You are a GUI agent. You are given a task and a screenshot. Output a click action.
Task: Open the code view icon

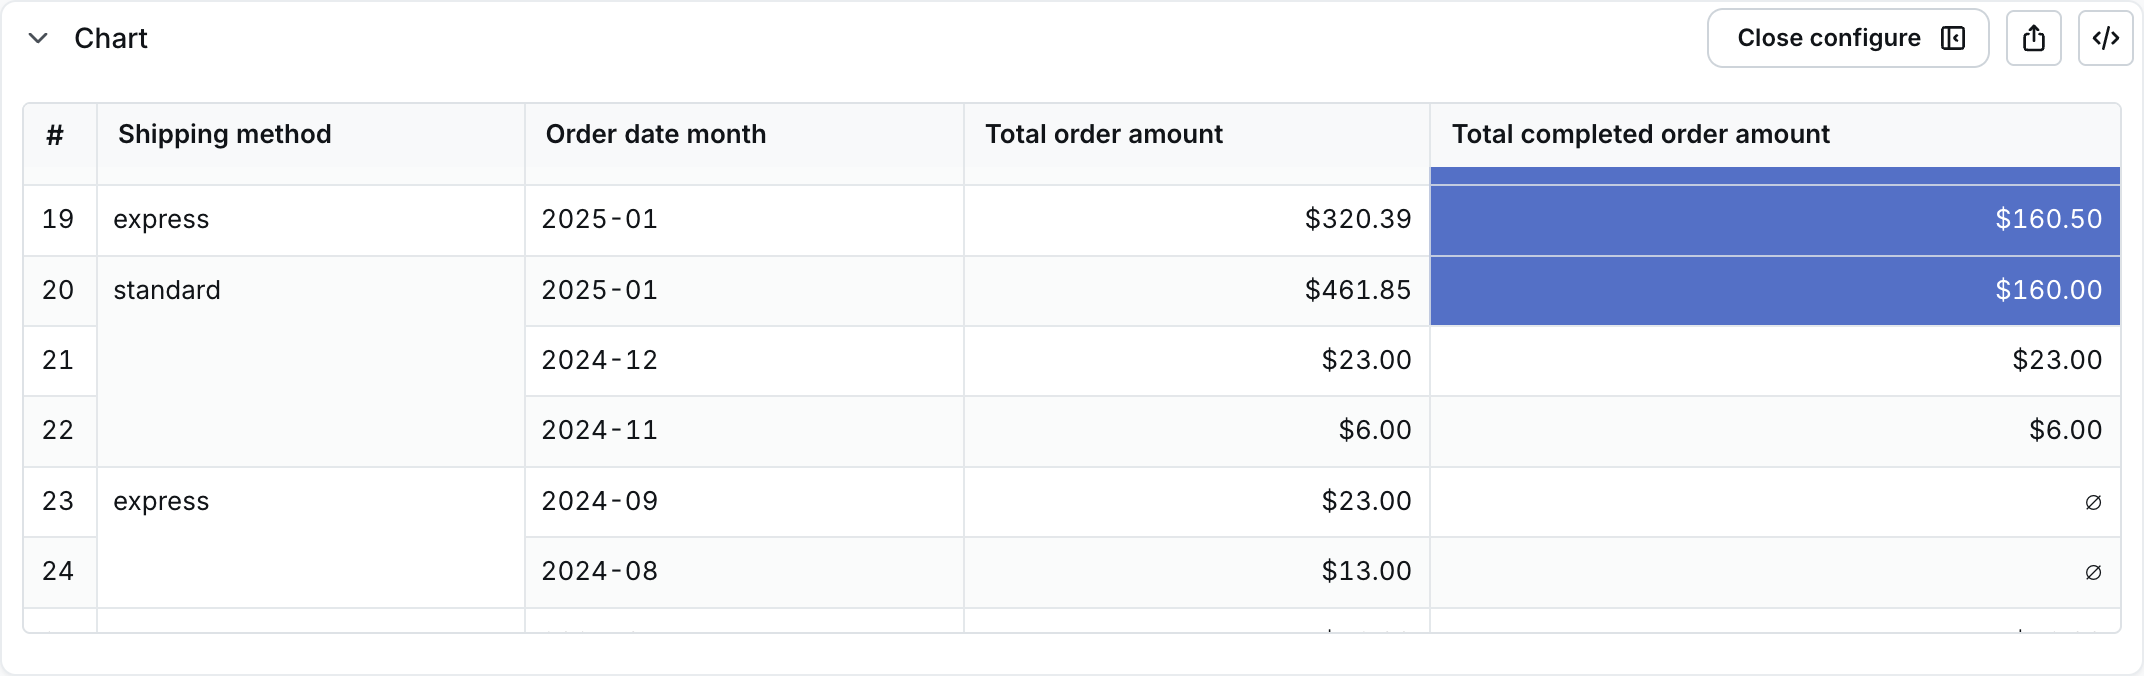tap(2106, 38)
